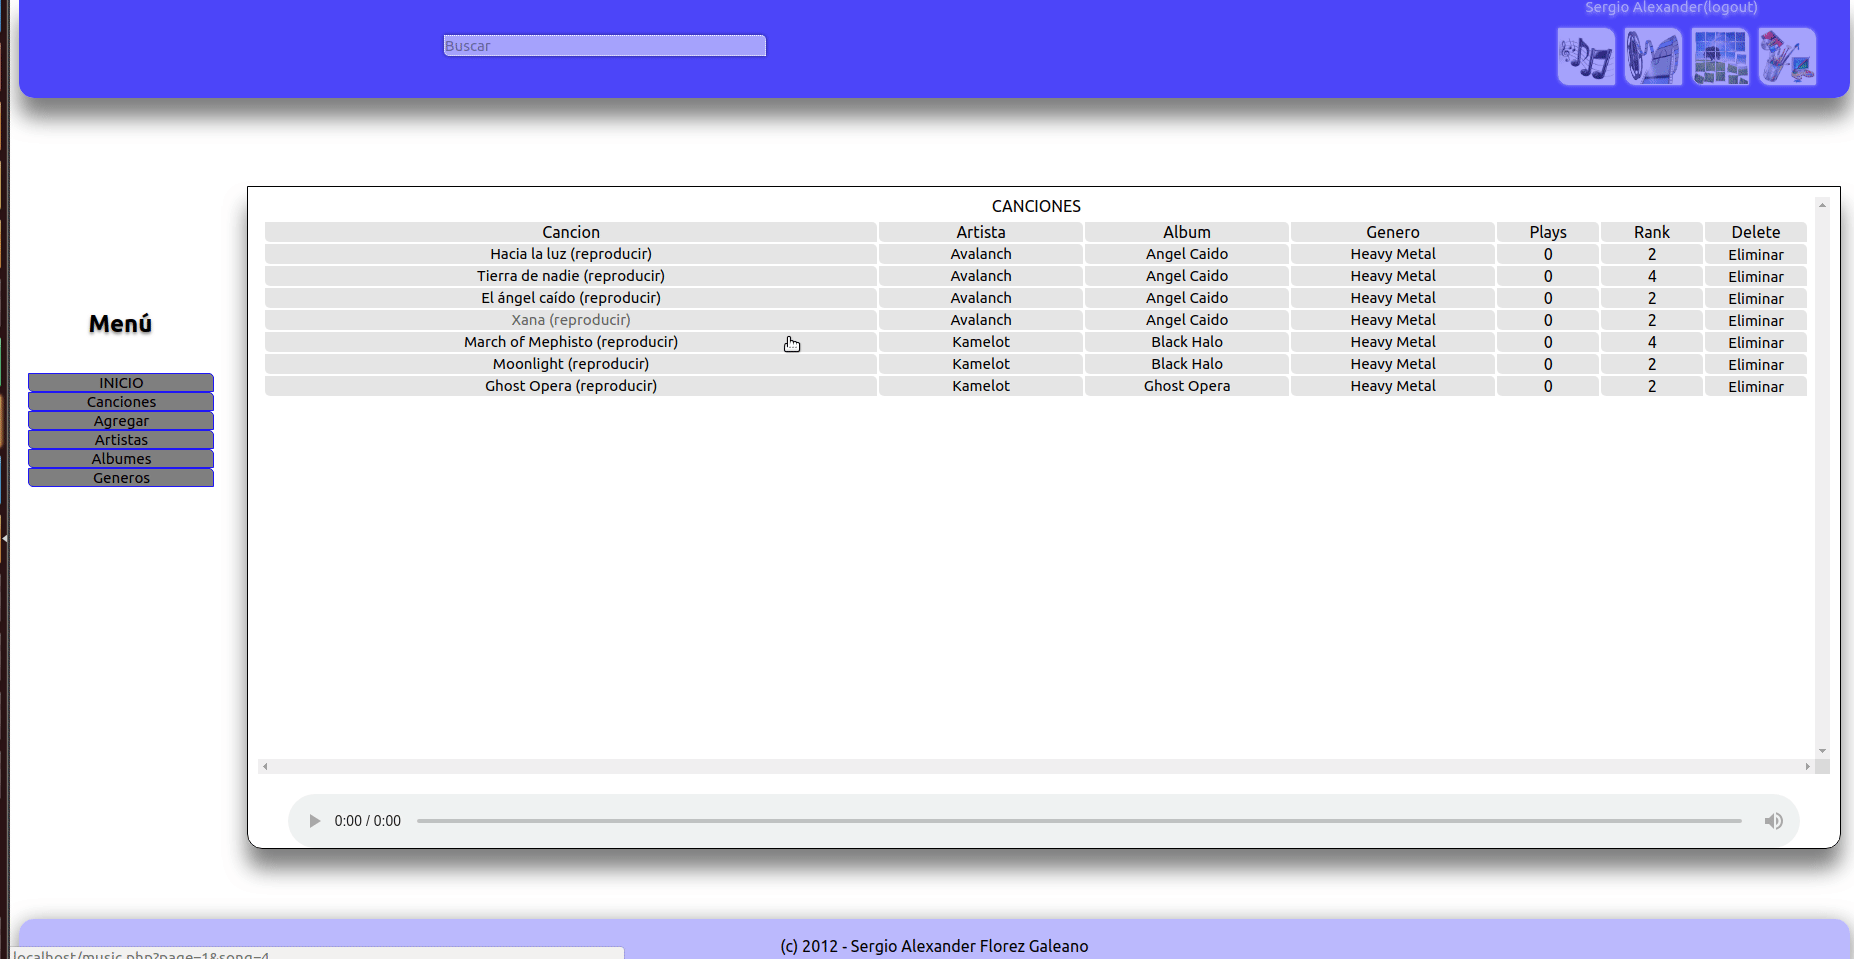Viewport: 1854px width, 959px height.
Task: Eliminar the song Ghost Opera
Action: 1755,386
